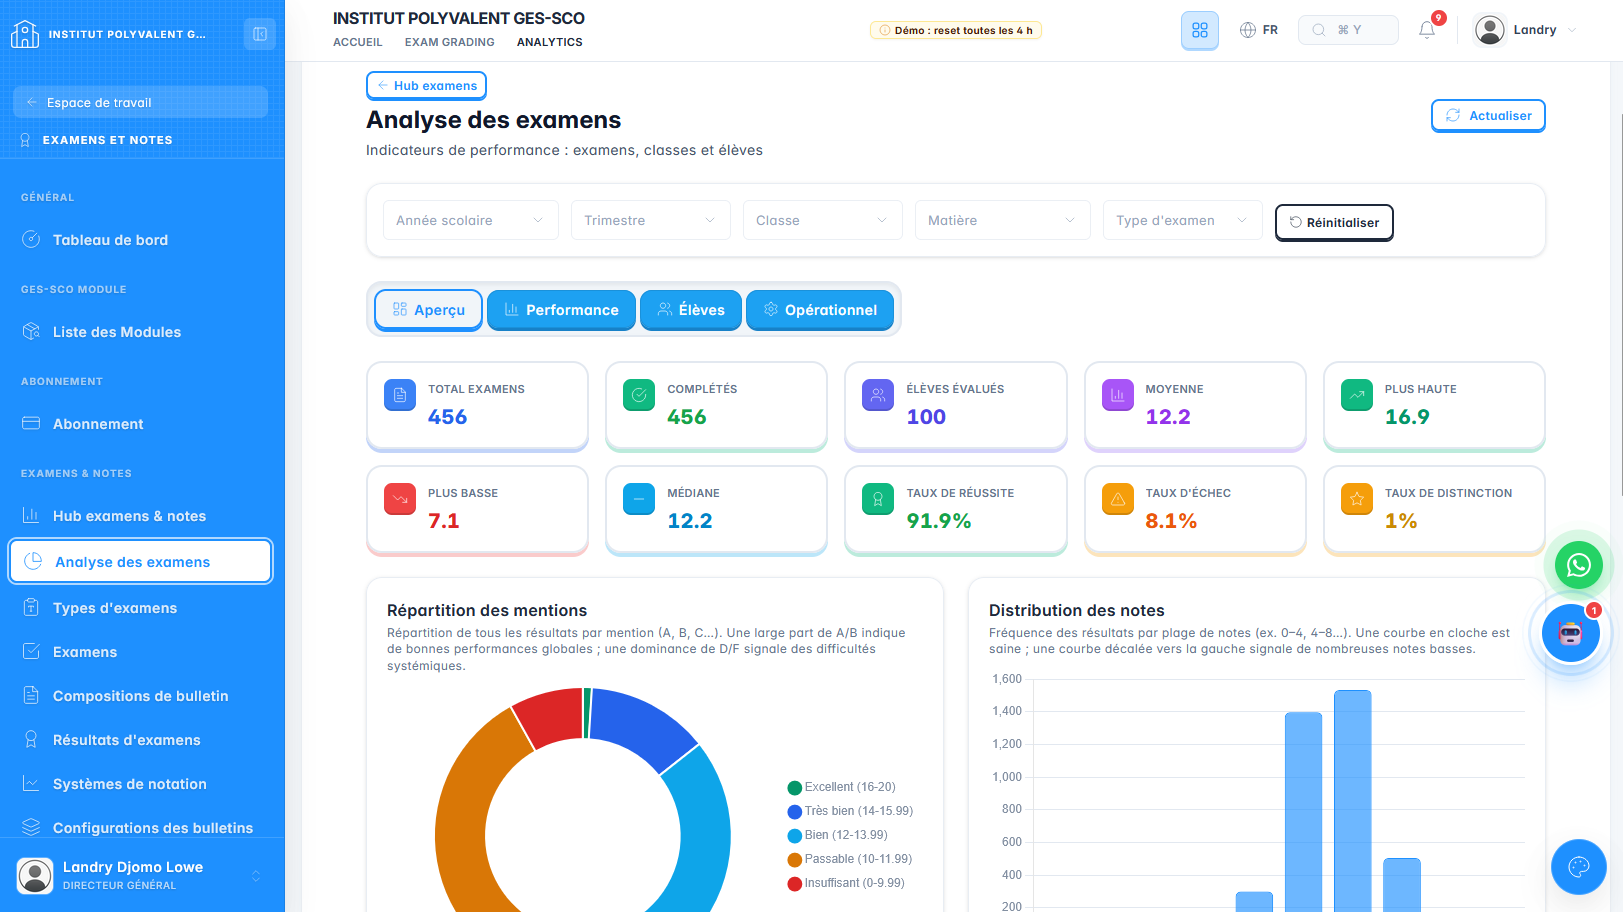Screen dimensions: 1623x912
Task: Click the Abonnement card icon
Action: point(31,423)
